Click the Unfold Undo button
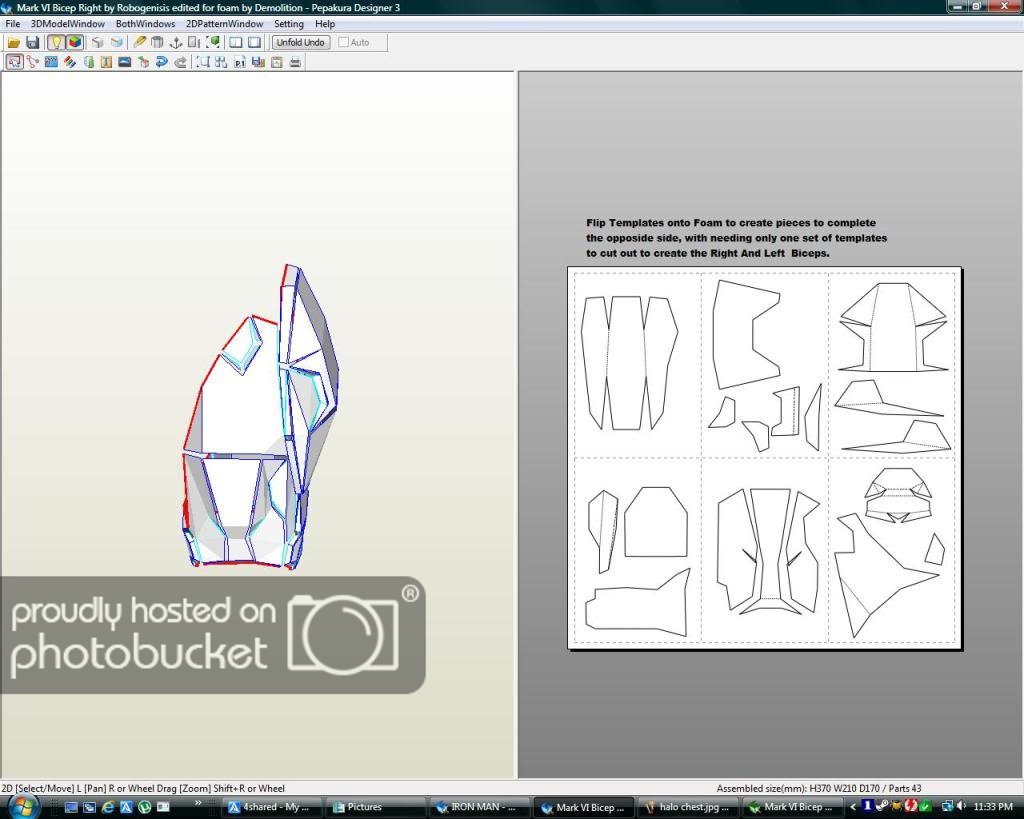This screenshot has height=819, width=1024. coord(300,42)
